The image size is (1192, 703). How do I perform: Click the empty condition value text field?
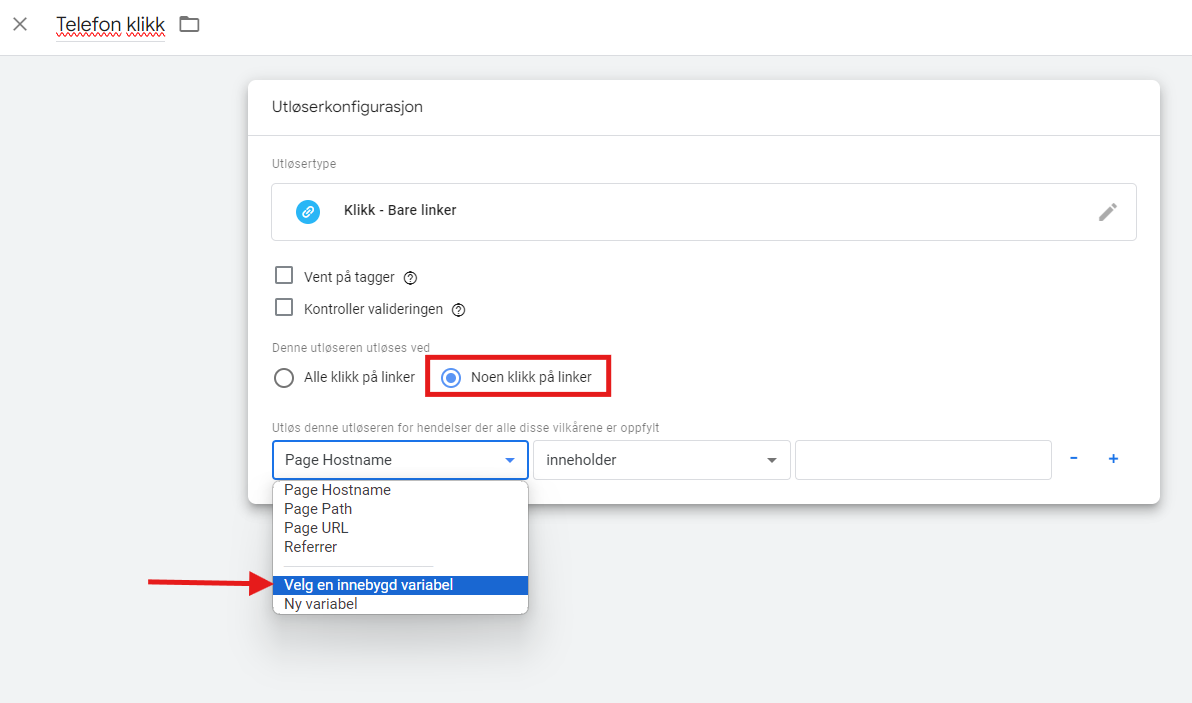(923, 460)
